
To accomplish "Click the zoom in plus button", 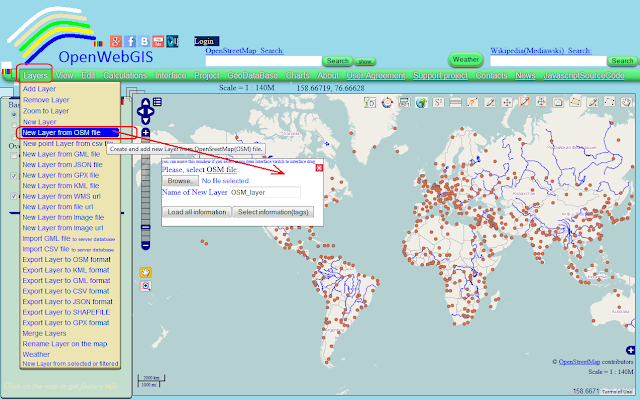I will 146,132.
